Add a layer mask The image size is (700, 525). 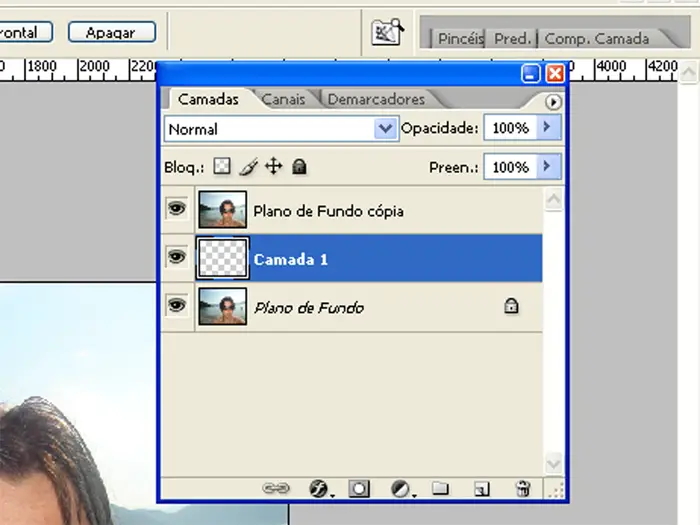(359, 488)
